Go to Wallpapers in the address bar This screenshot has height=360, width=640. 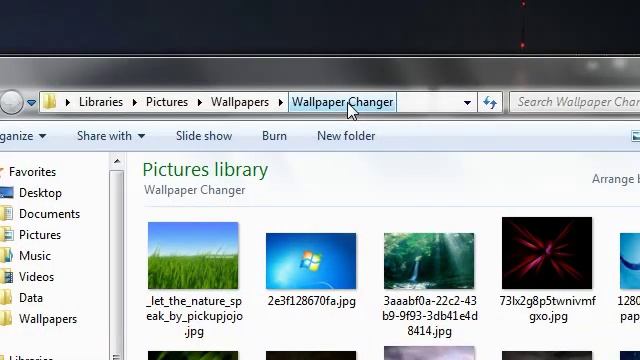[x=240, y=102]
